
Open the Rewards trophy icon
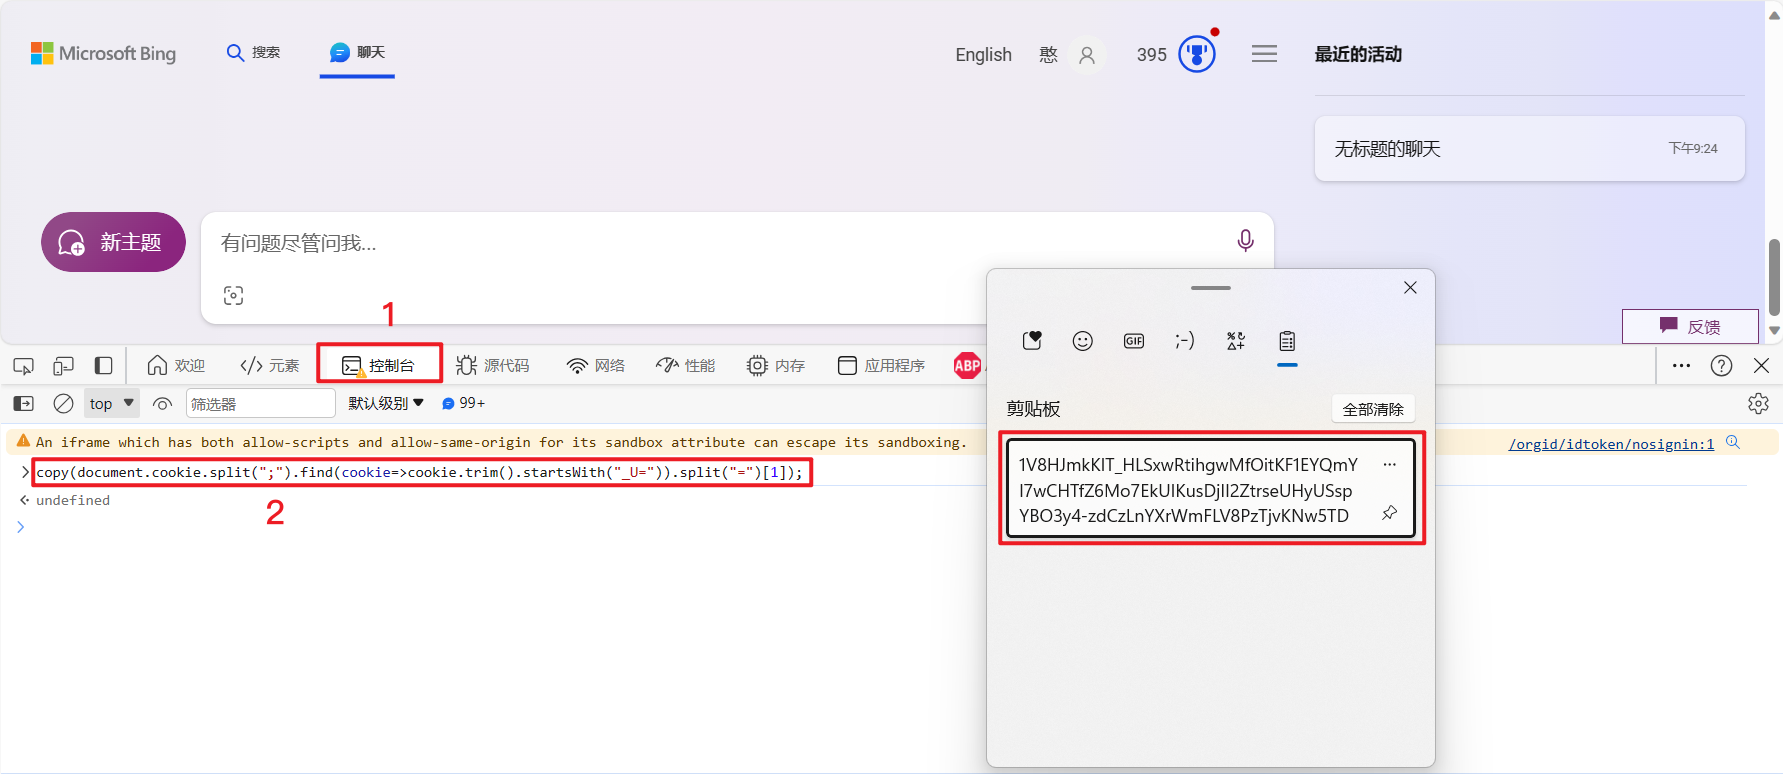click(x=1196, y=54)
